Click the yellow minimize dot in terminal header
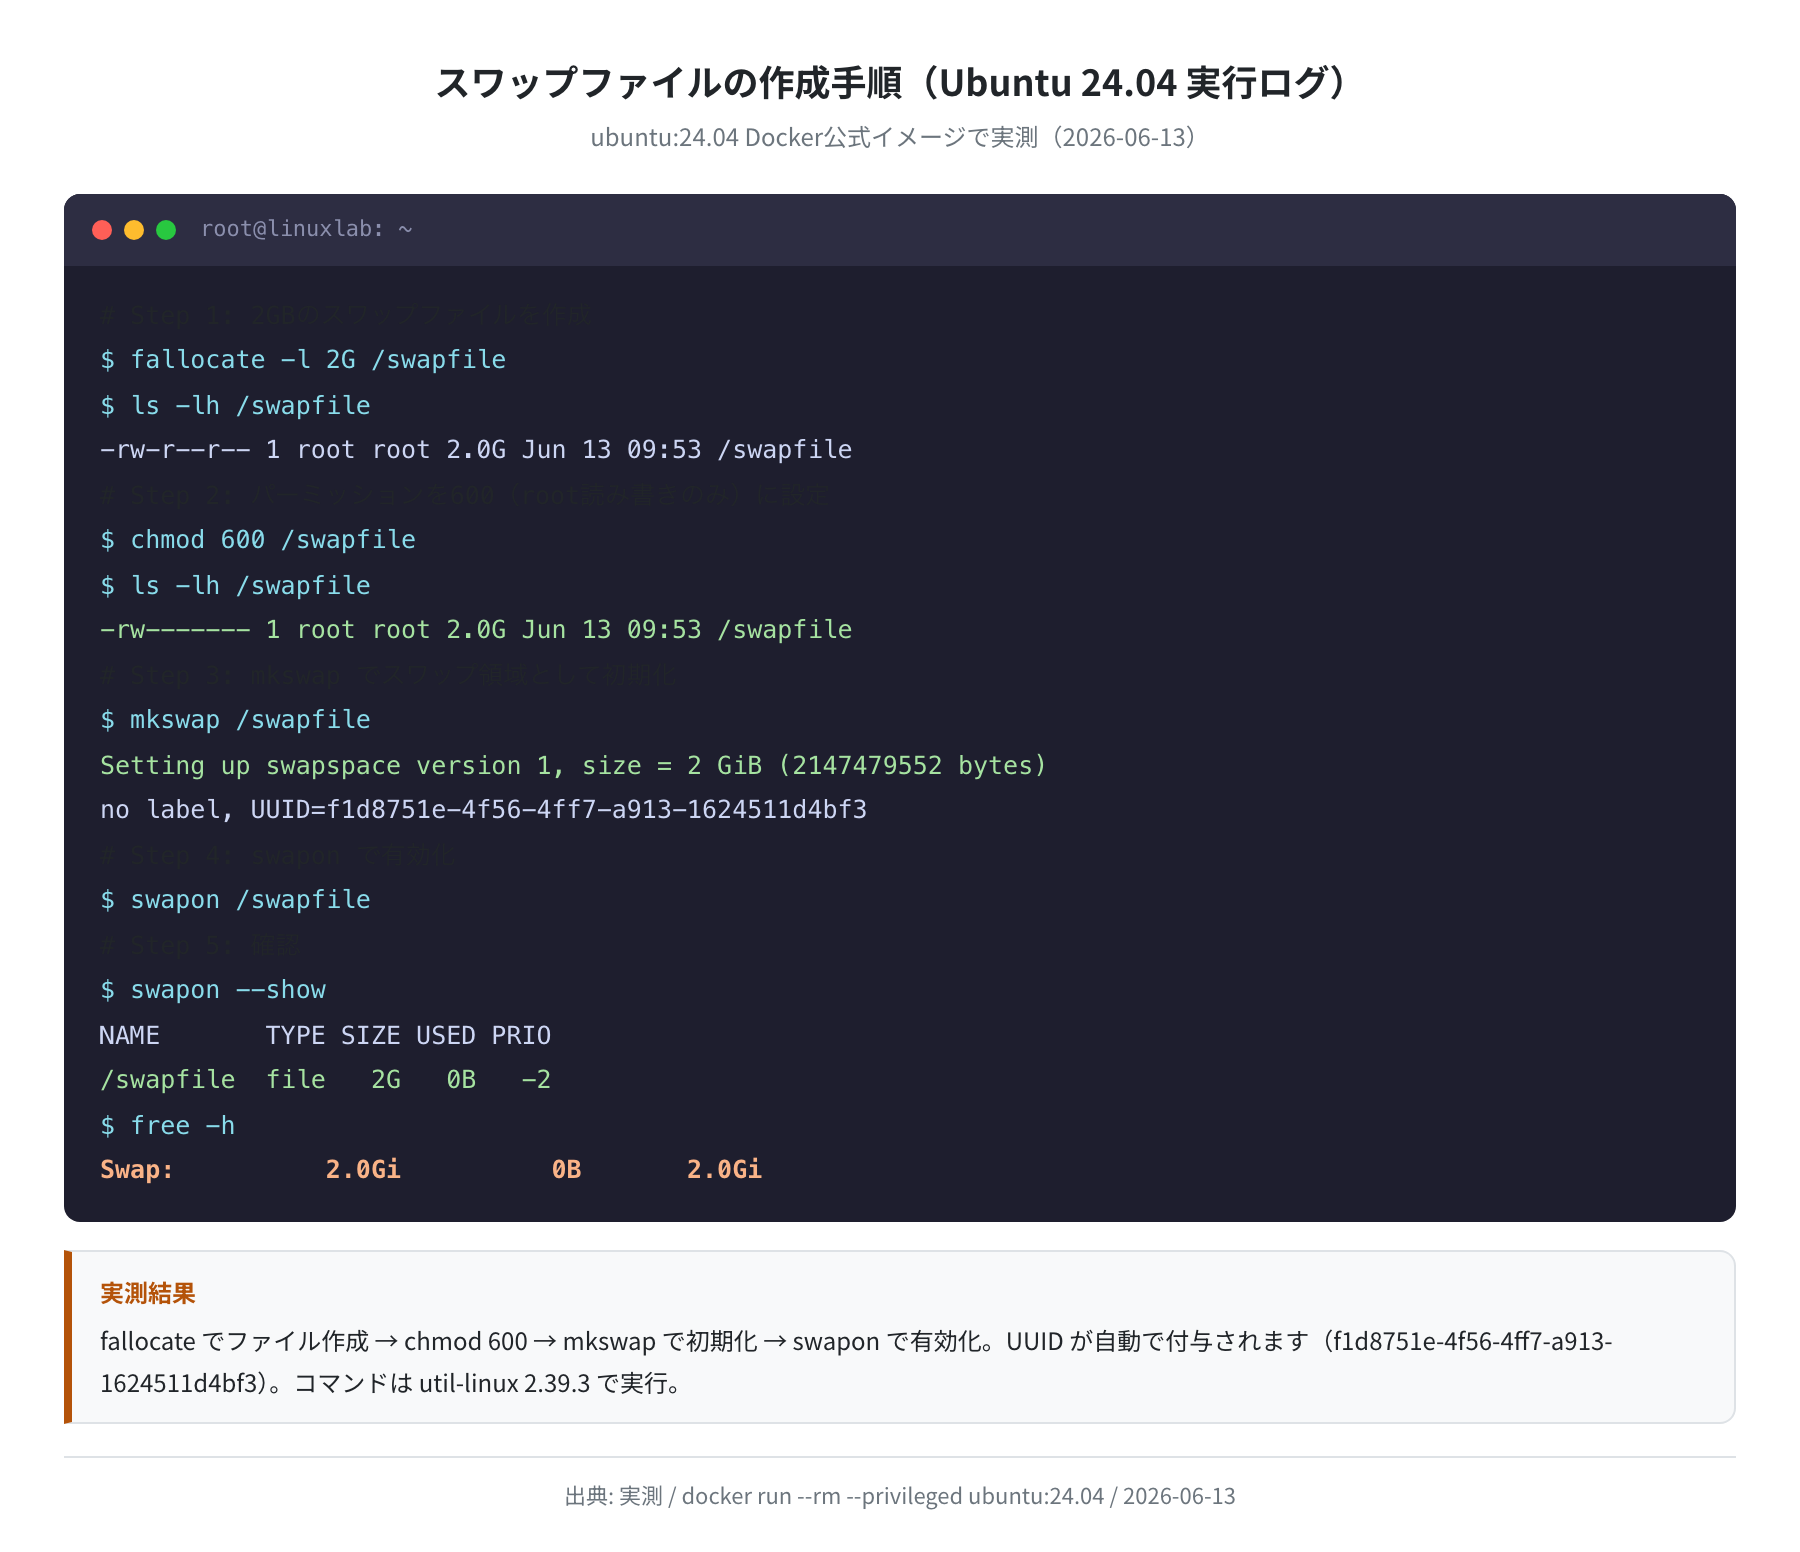The height and width of the screenshot is (1552, 1800). click(134, 230)
